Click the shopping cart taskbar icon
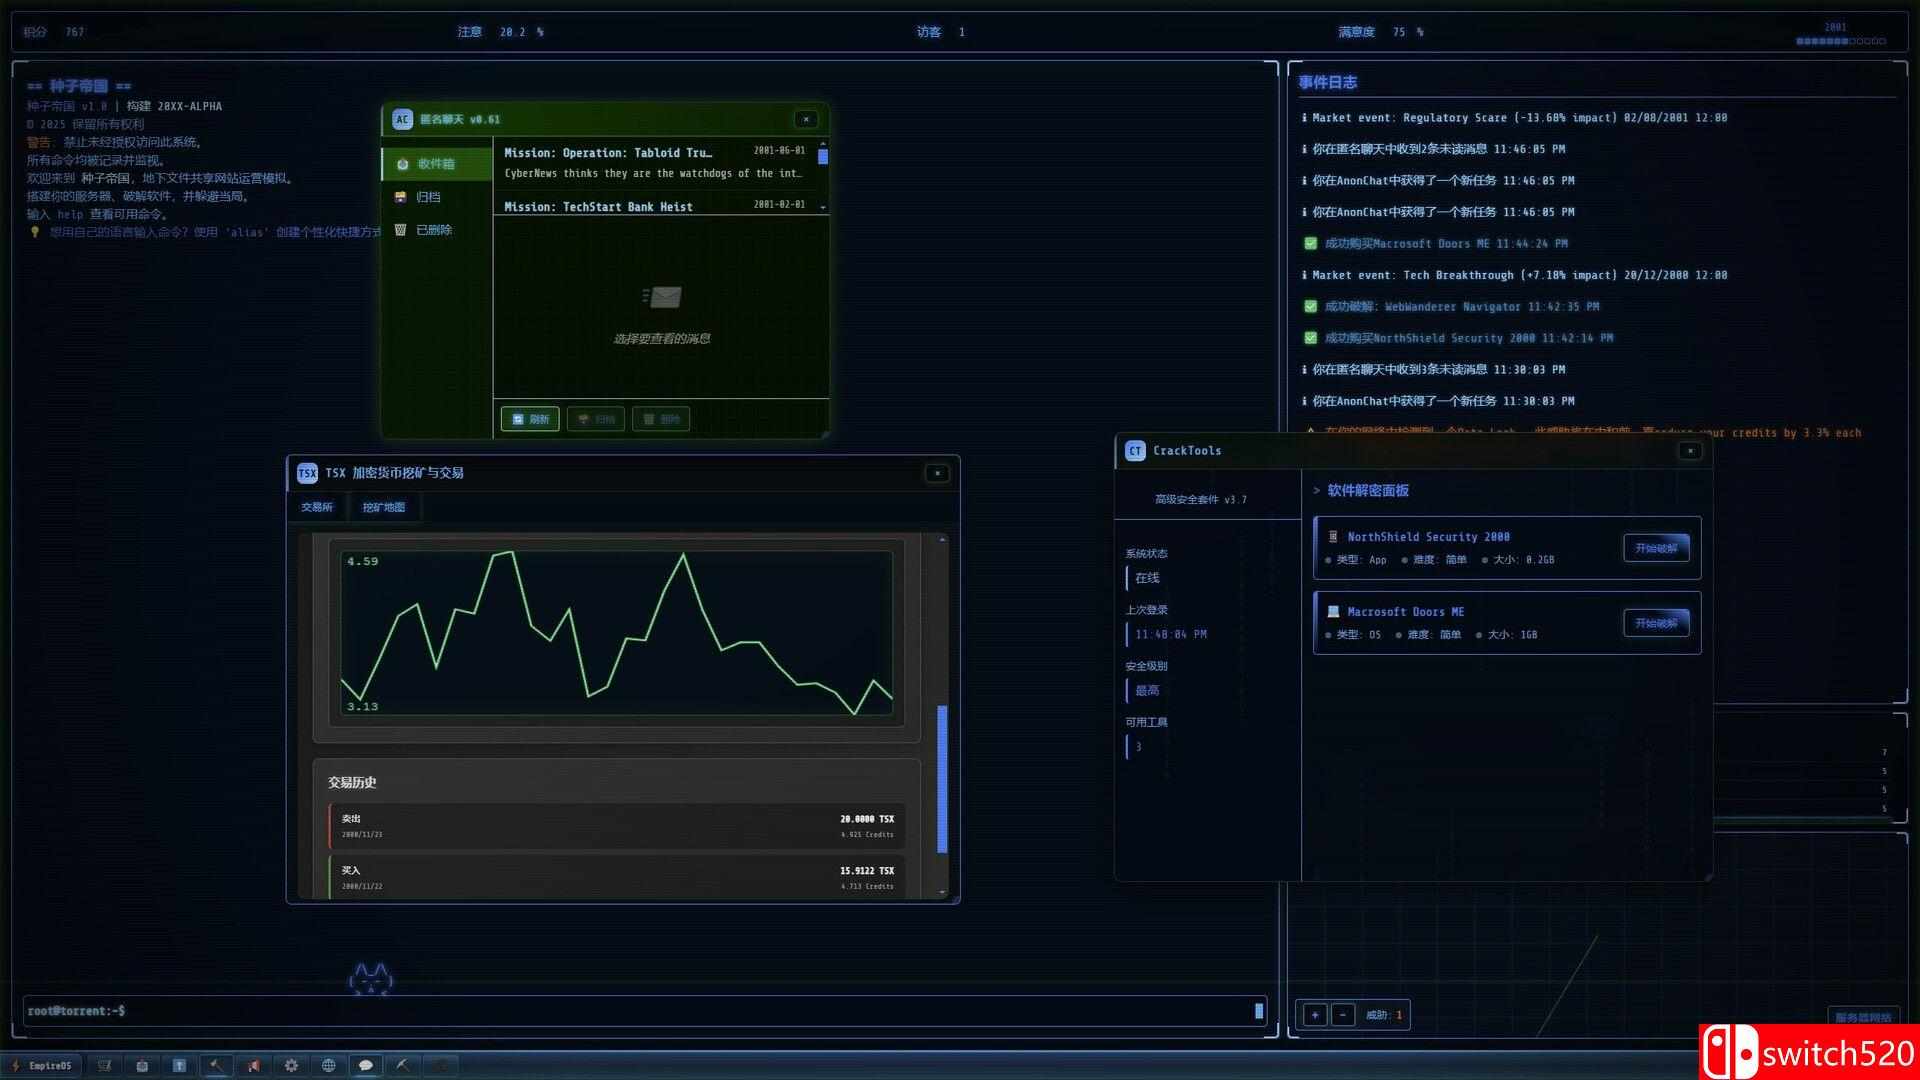Viewport: 1920px width, 1080px height. [x=104, y=1065]
